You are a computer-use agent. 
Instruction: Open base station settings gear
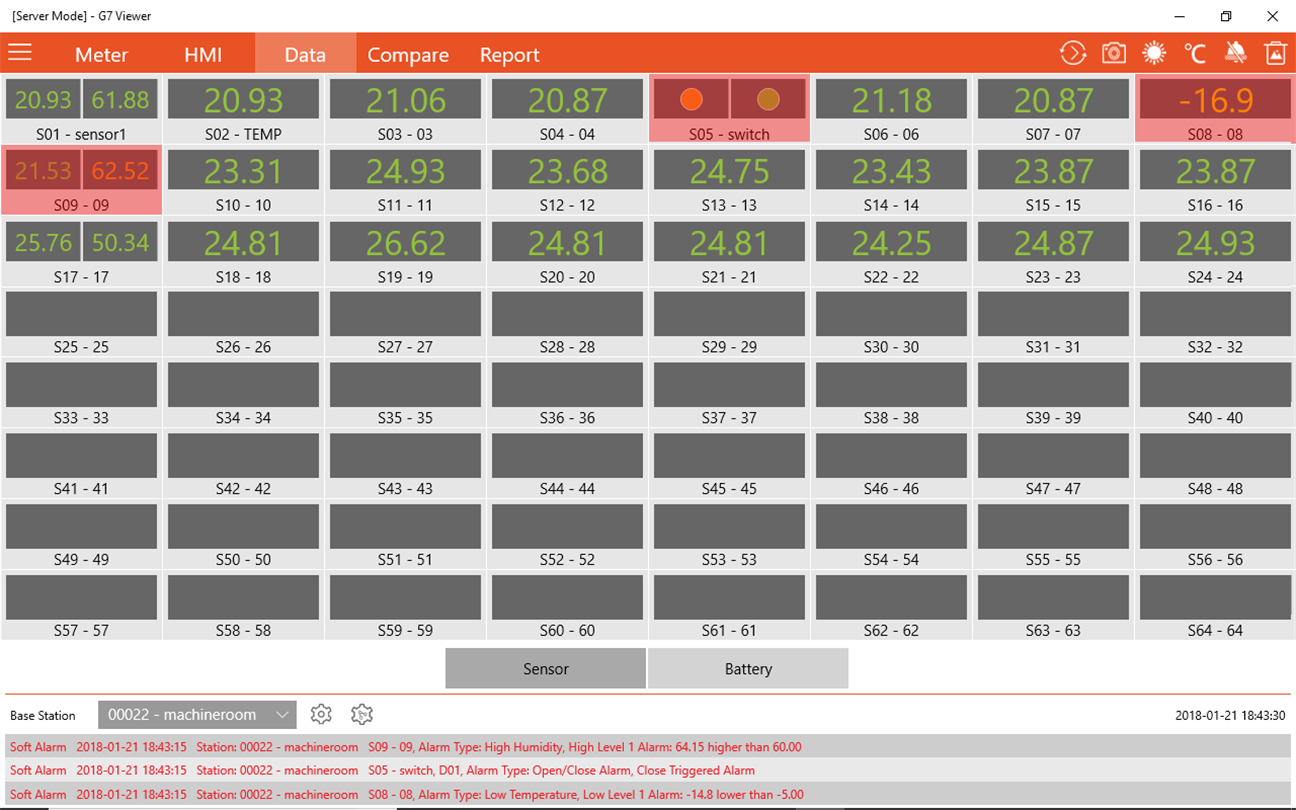click(x=321, y=714)
